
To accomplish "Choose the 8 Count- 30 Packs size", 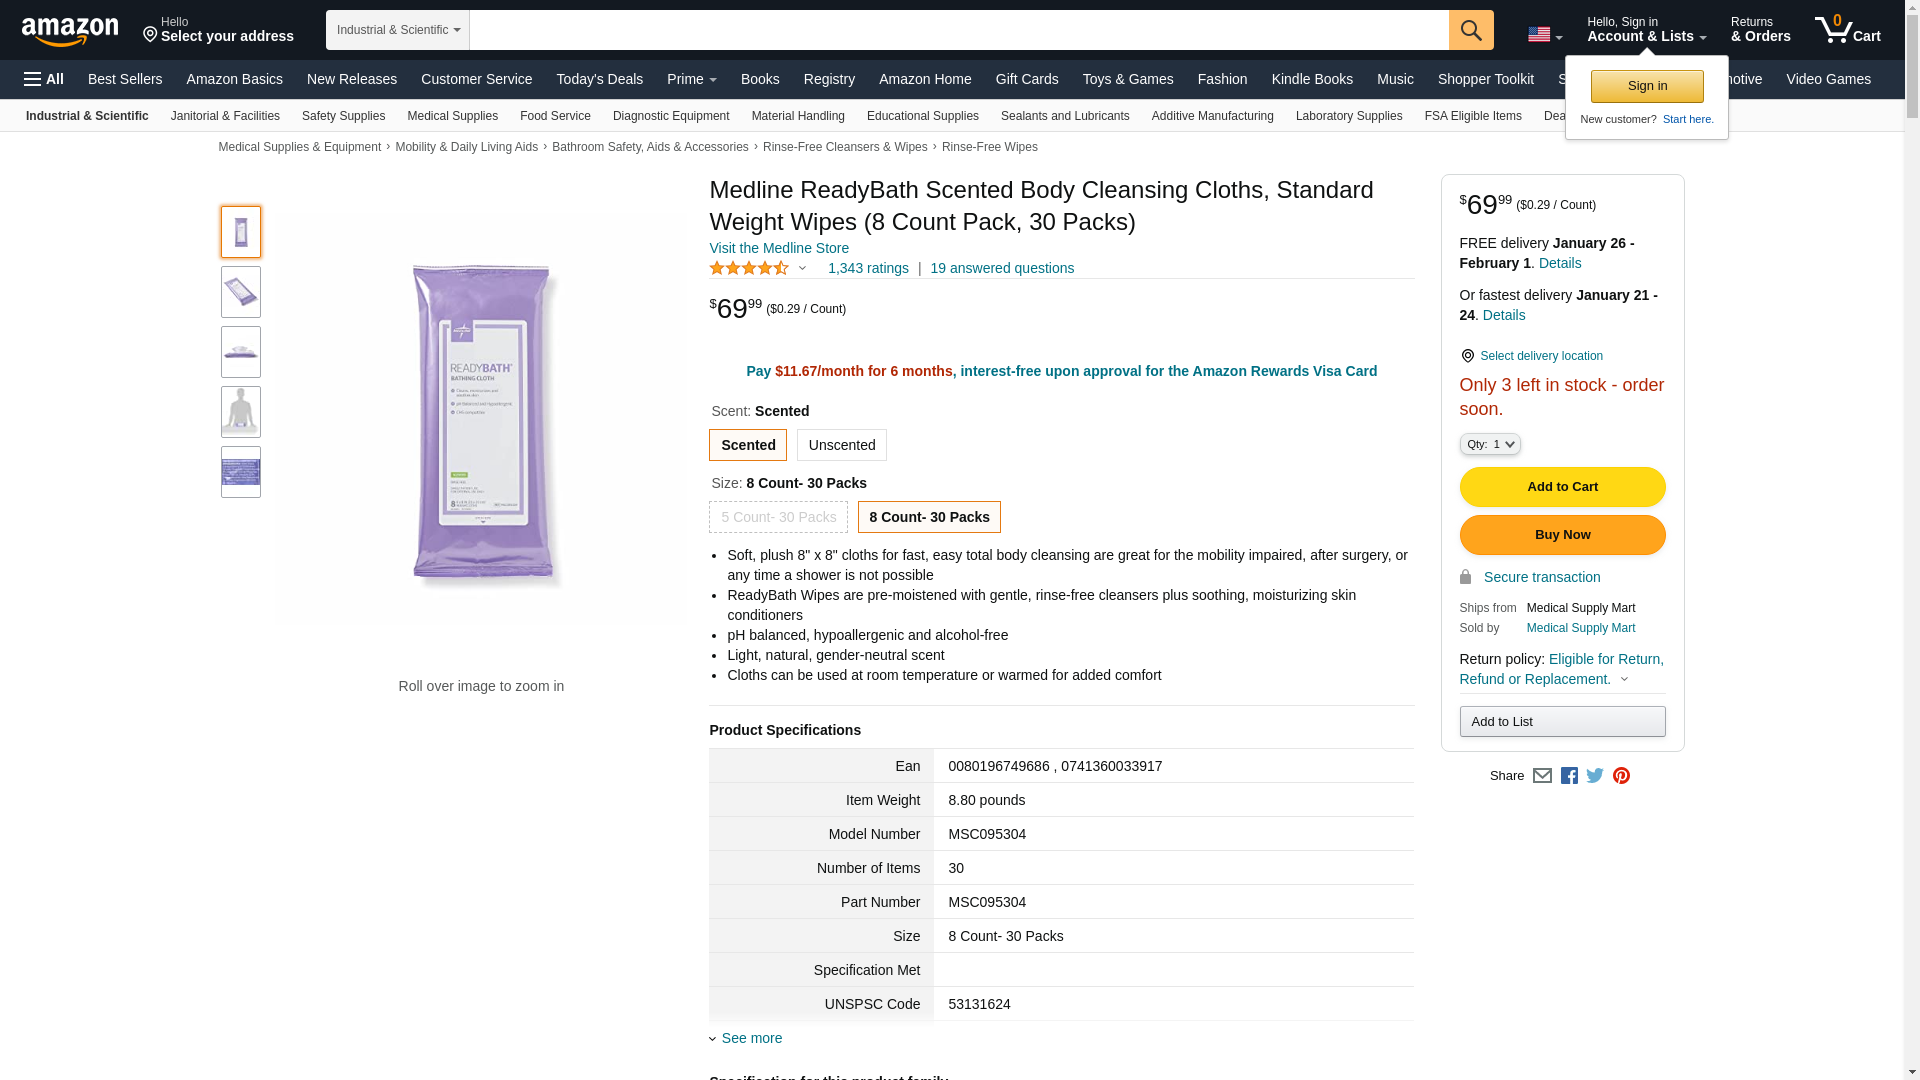I will coord(929,517).
